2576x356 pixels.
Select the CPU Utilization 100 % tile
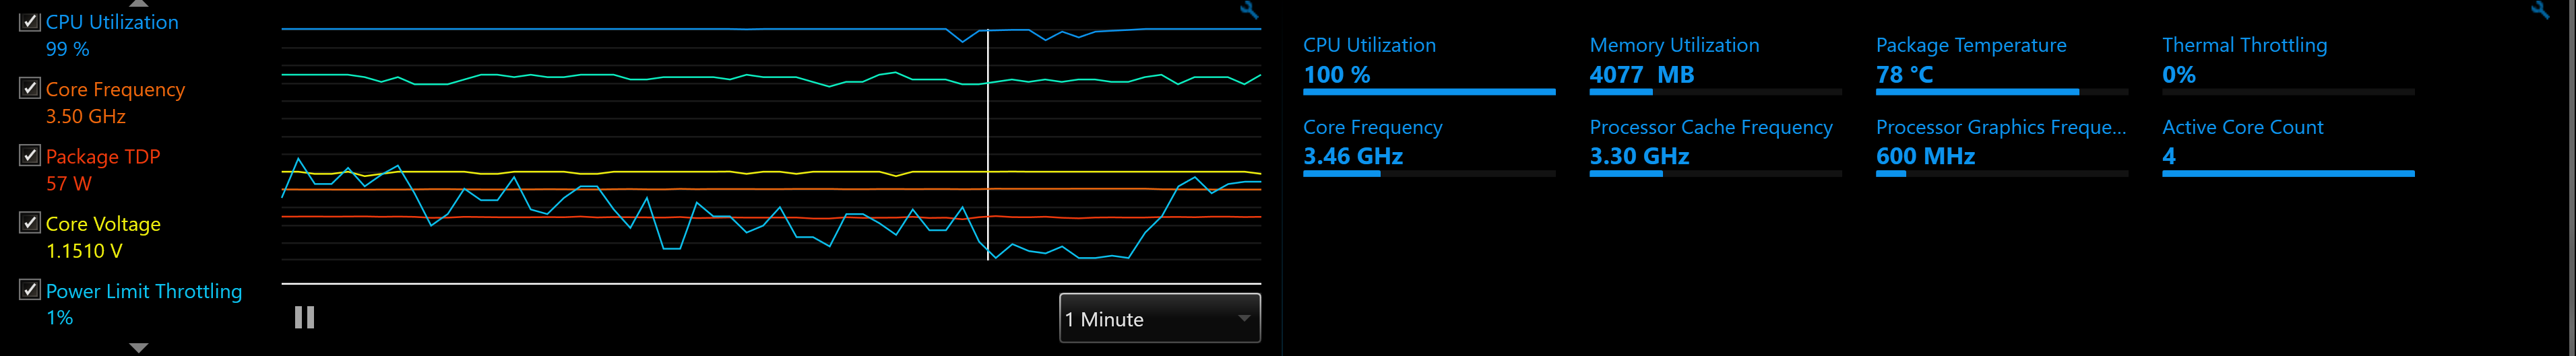tap(1429, 65)
